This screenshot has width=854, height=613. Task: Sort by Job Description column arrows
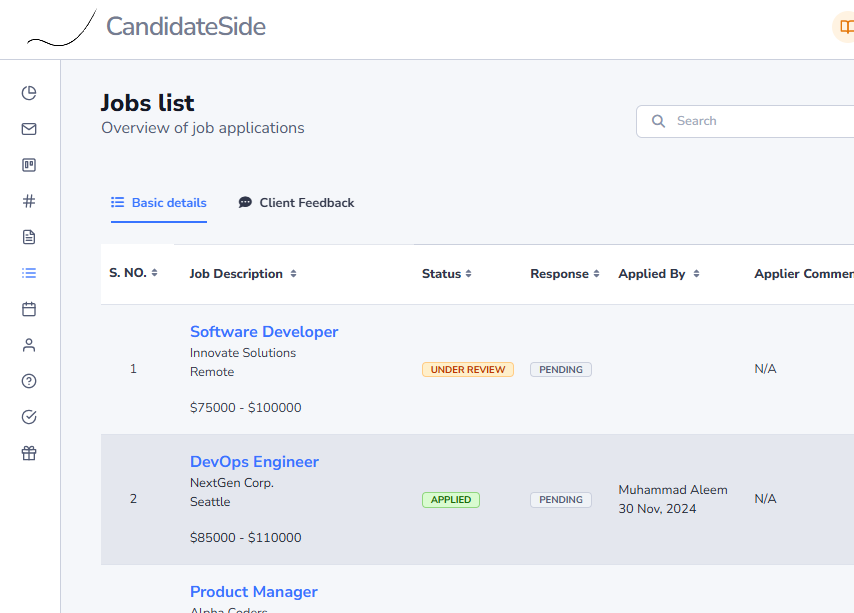pos(293,274)
